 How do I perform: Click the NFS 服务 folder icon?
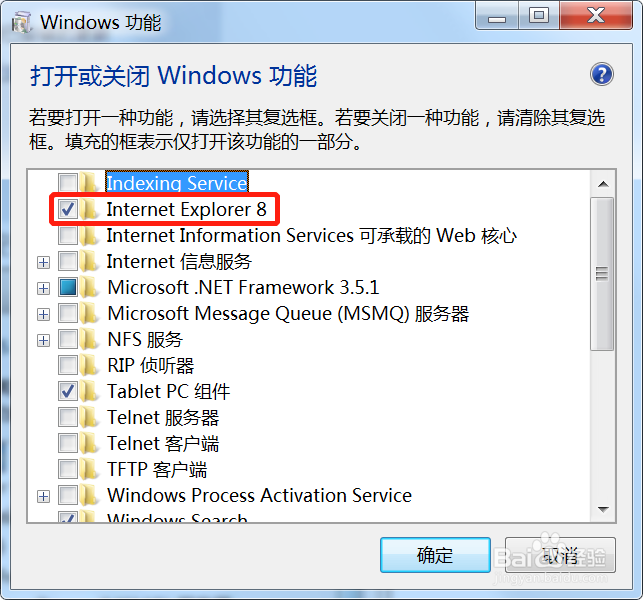coord(88,339)
